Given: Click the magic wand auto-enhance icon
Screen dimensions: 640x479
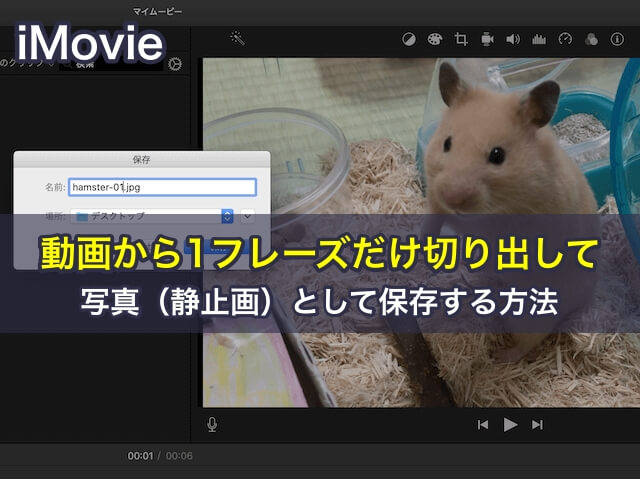Looking at the screenshot, I should [x=237, y=38].
